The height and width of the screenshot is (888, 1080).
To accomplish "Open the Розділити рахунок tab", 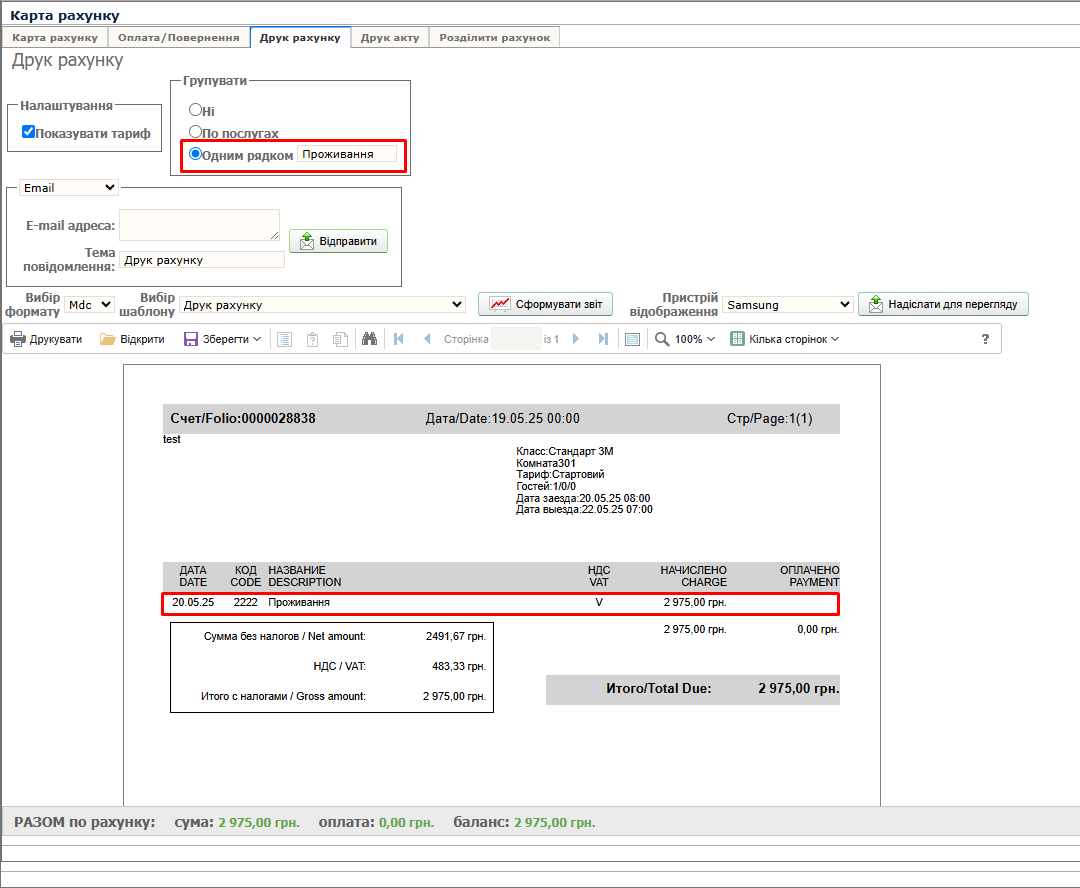I will pyautogui.click(x=494, y=37).
